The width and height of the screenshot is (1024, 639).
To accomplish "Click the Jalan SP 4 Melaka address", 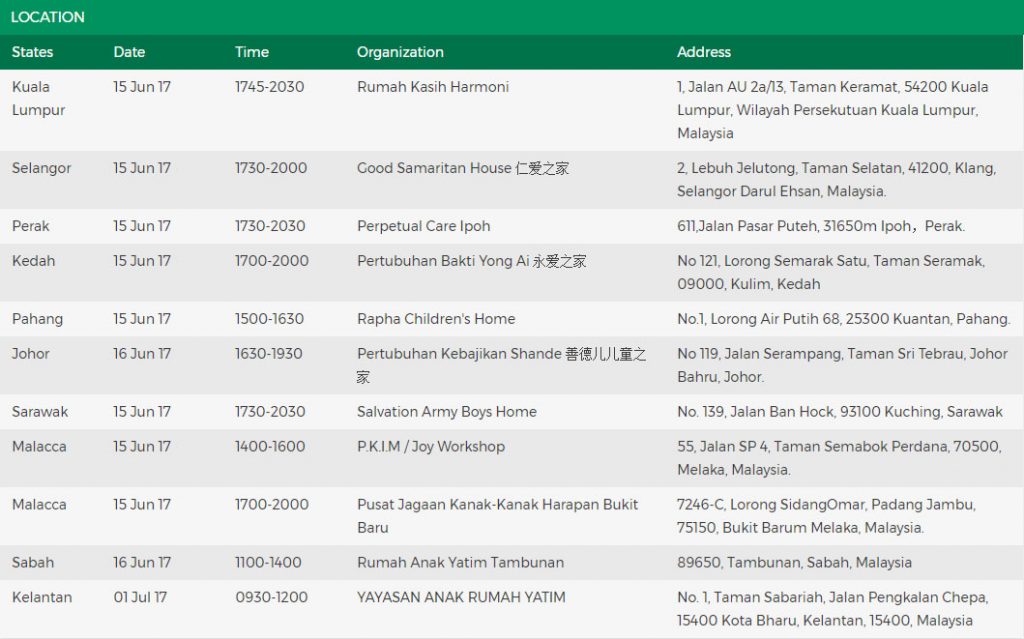I will coord(839,458).
